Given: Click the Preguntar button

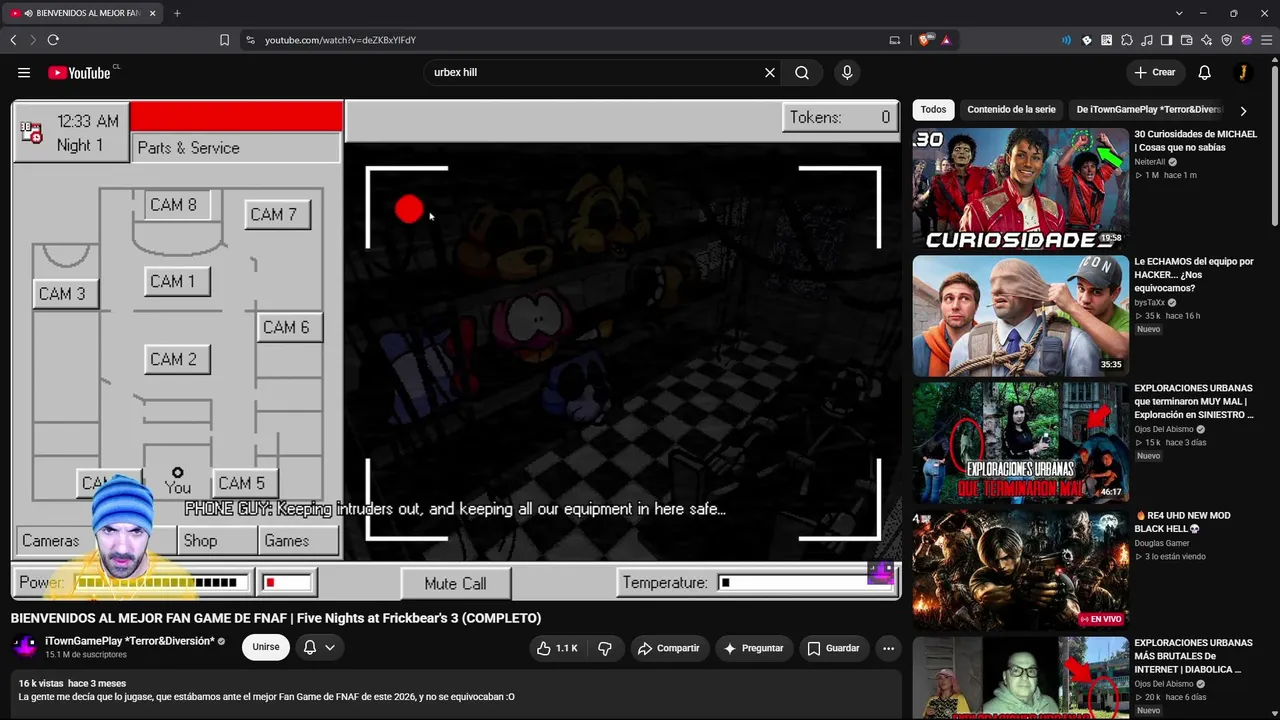Looking at the screenshot, I should coord(753,648).
